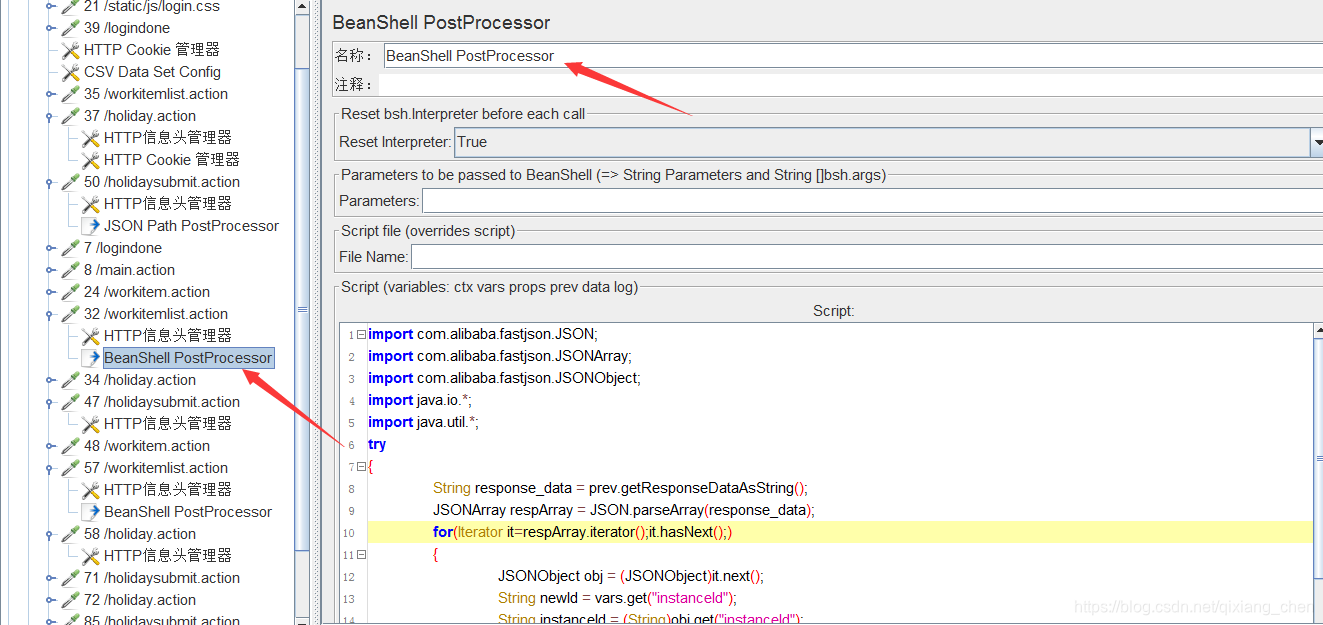
Task: Click sampler icon of 8 /main.action
Action: [x=70, y=270]
